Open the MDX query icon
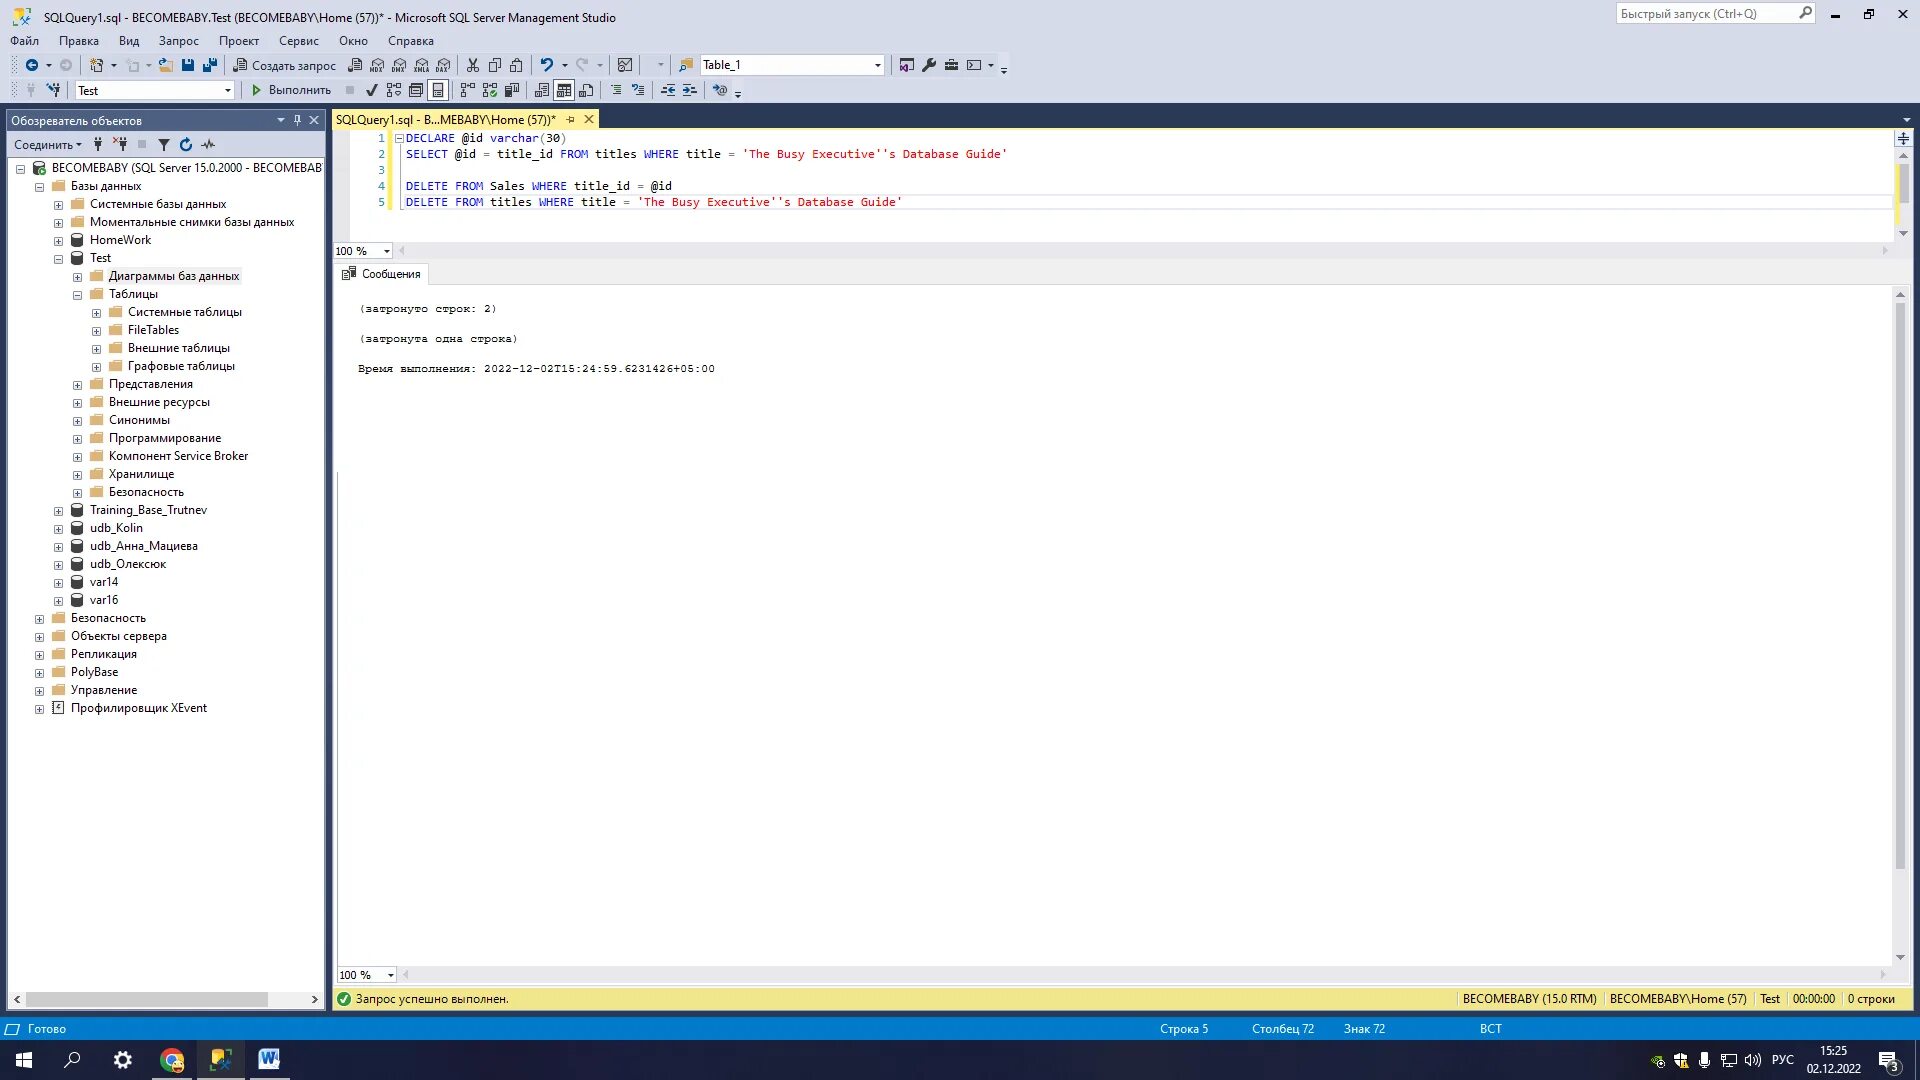Image resolution: width=1920 pixels, height=1080 pixels. coord(377,65)
